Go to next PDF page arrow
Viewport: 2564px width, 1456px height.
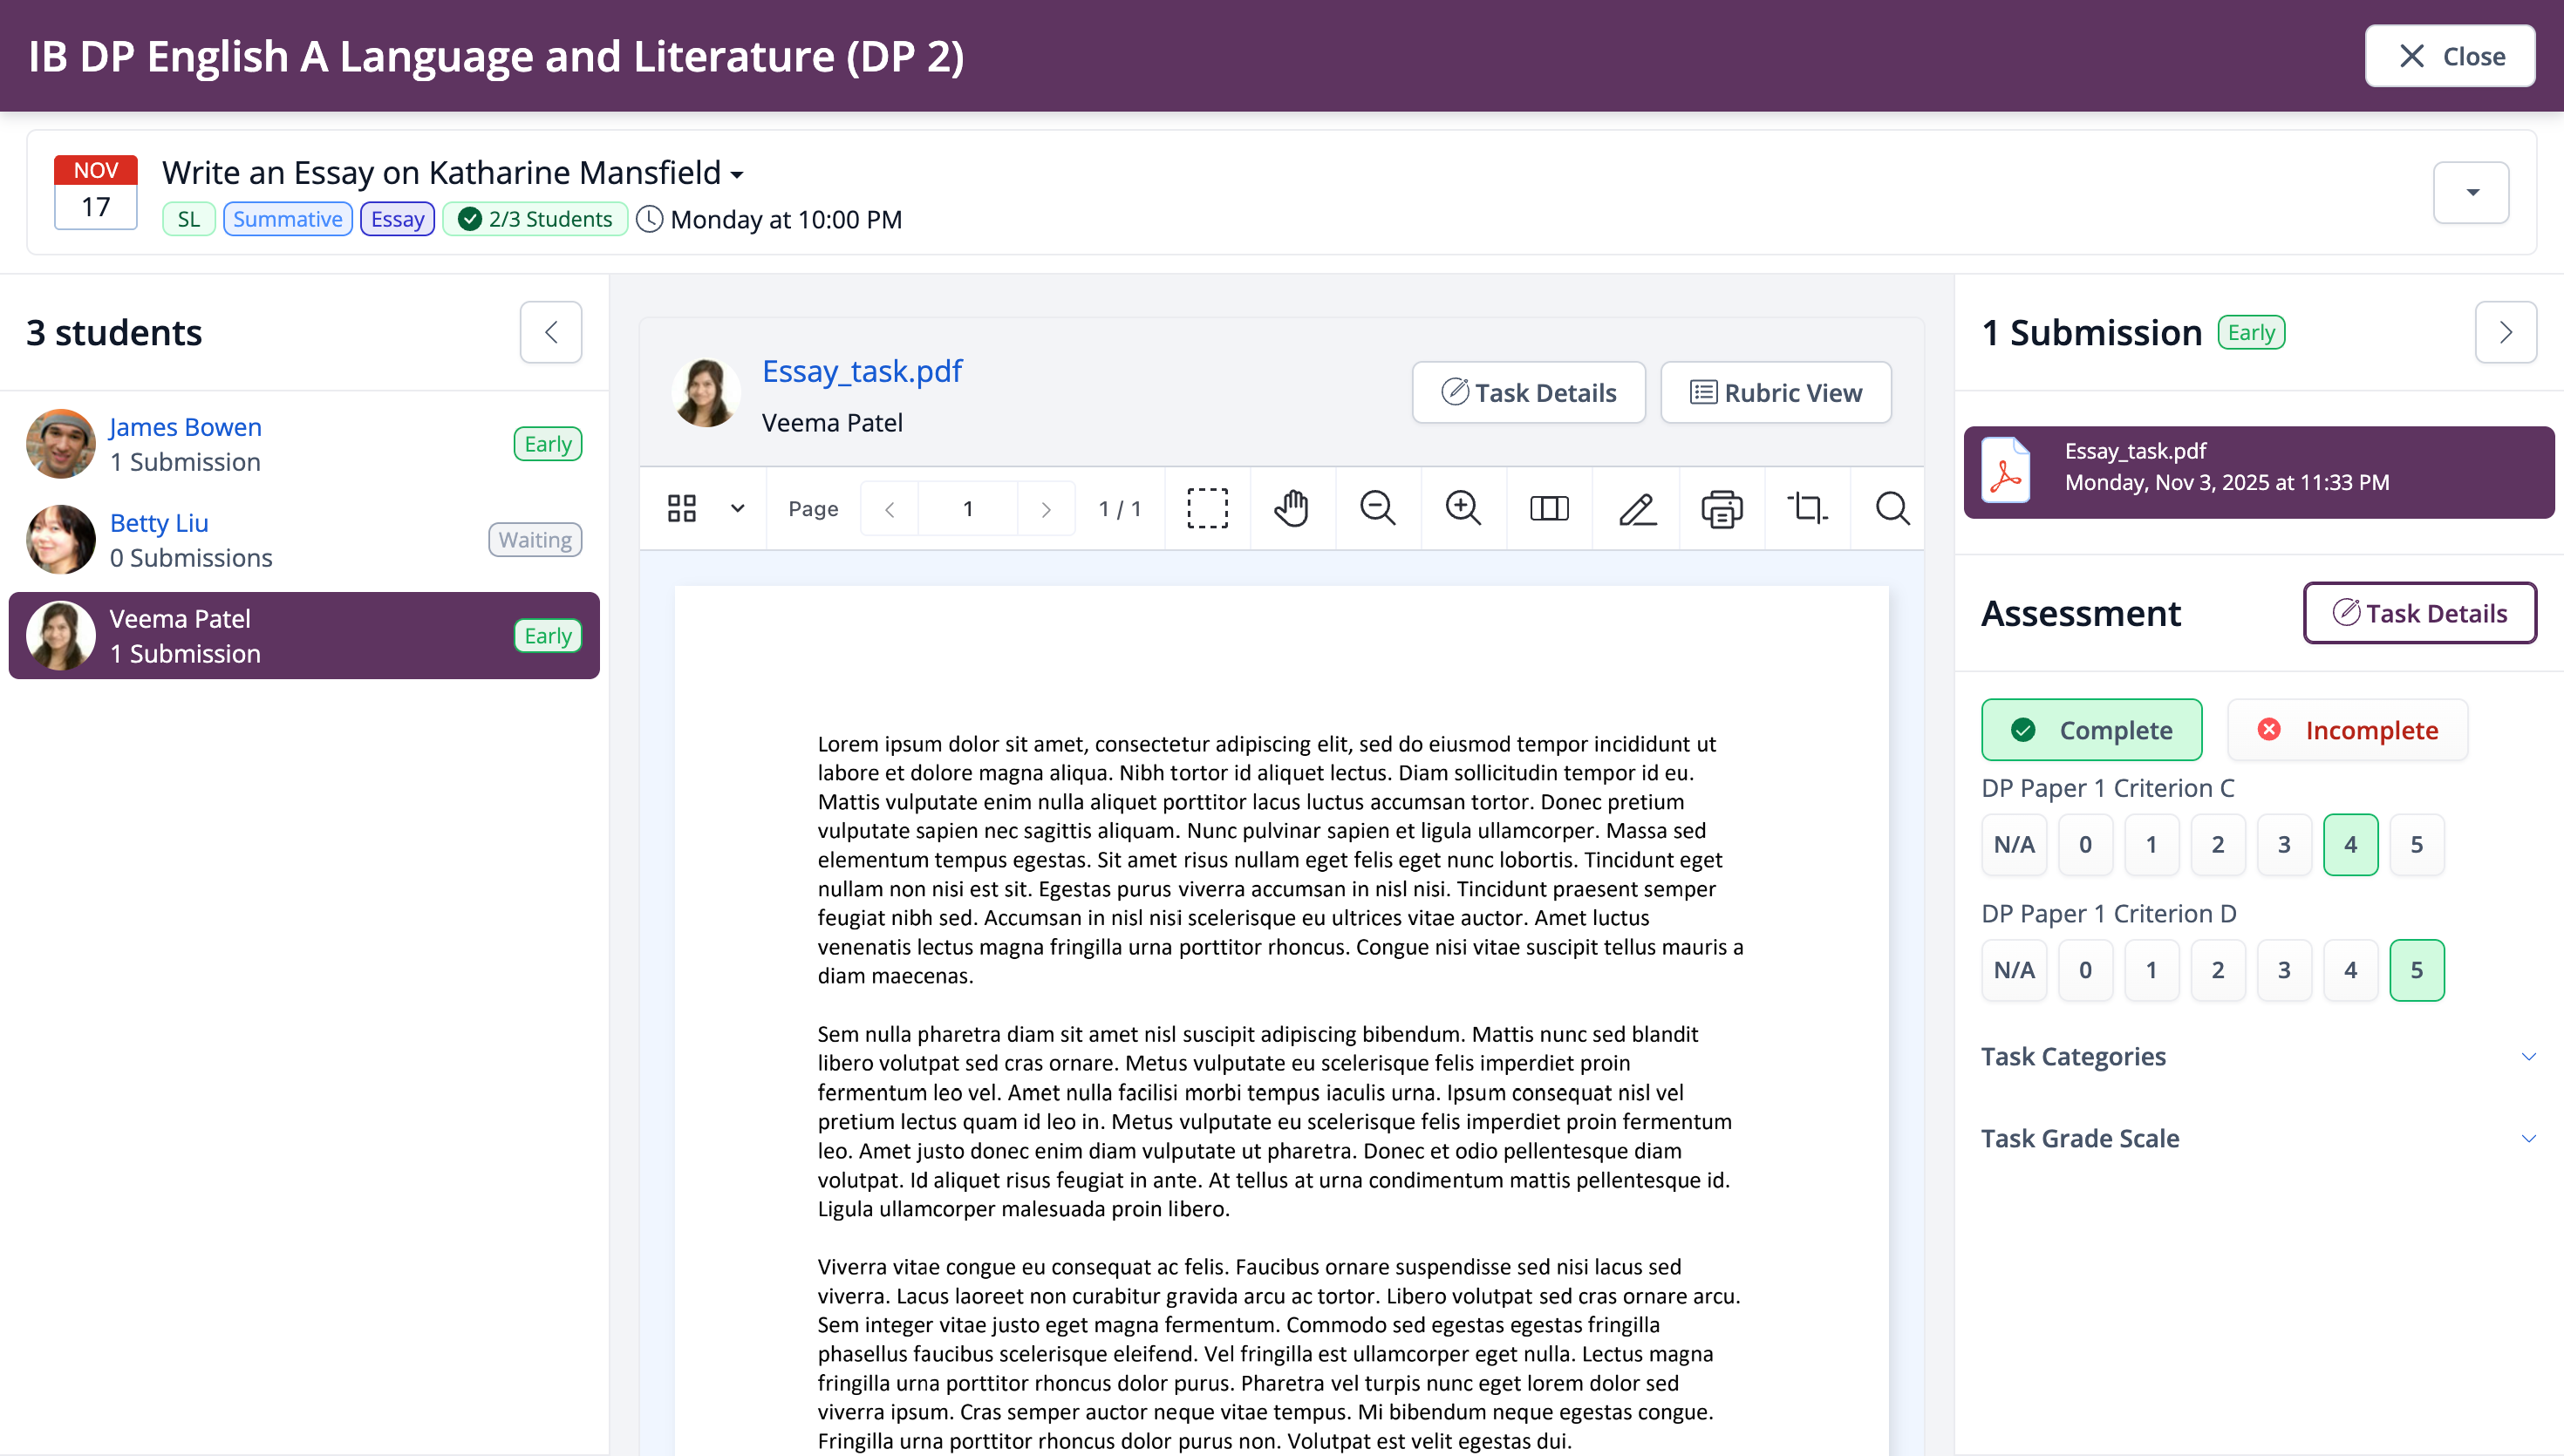(x=1046, y=509)
